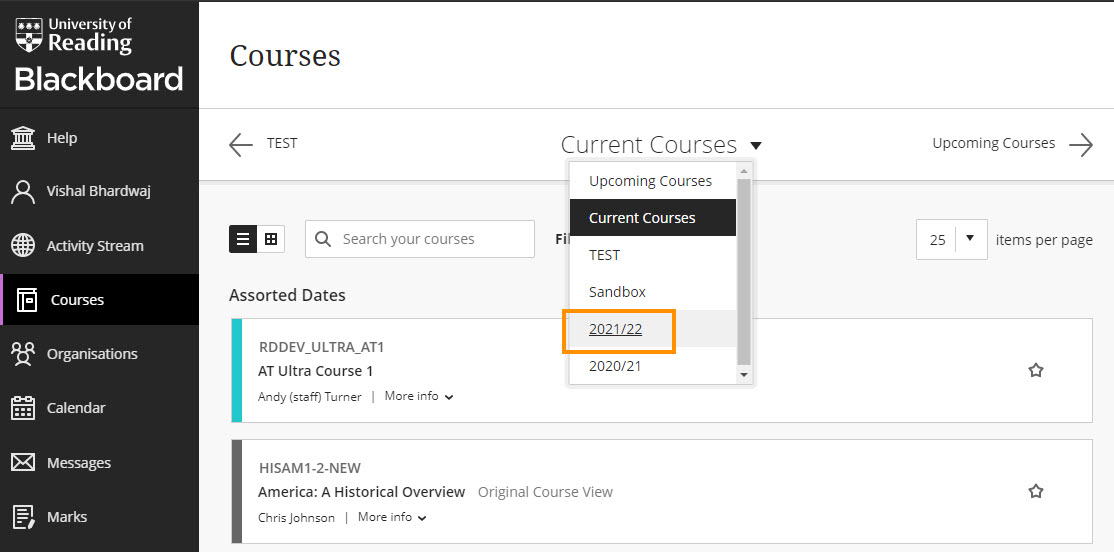The image size is (1114, 552).
Task: Choose Sandbox from the term dropdown
Action: point(652,291)
